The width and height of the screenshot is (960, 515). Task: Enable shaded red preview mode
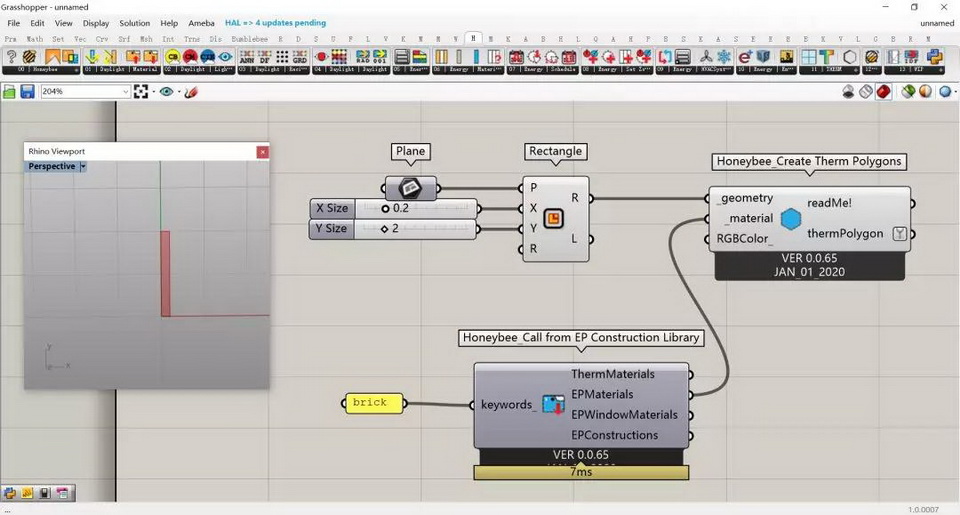pyautogui.click(x=884, y=92)
